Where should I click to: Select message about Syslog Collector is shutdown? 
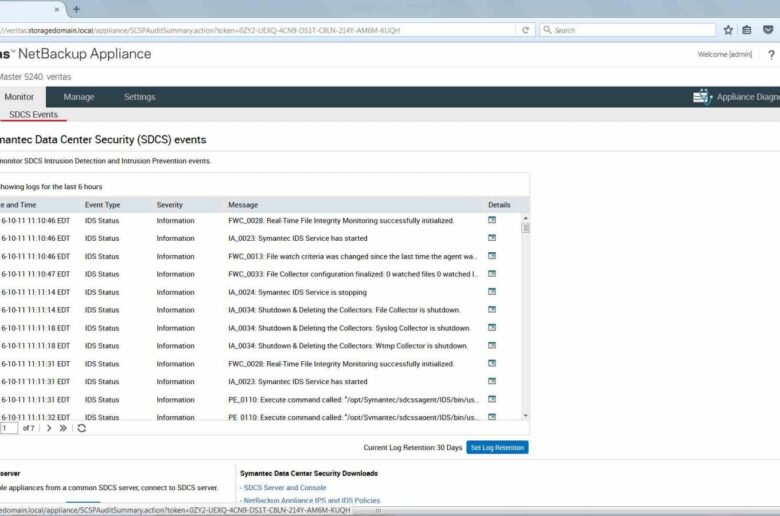click(349, 328)
